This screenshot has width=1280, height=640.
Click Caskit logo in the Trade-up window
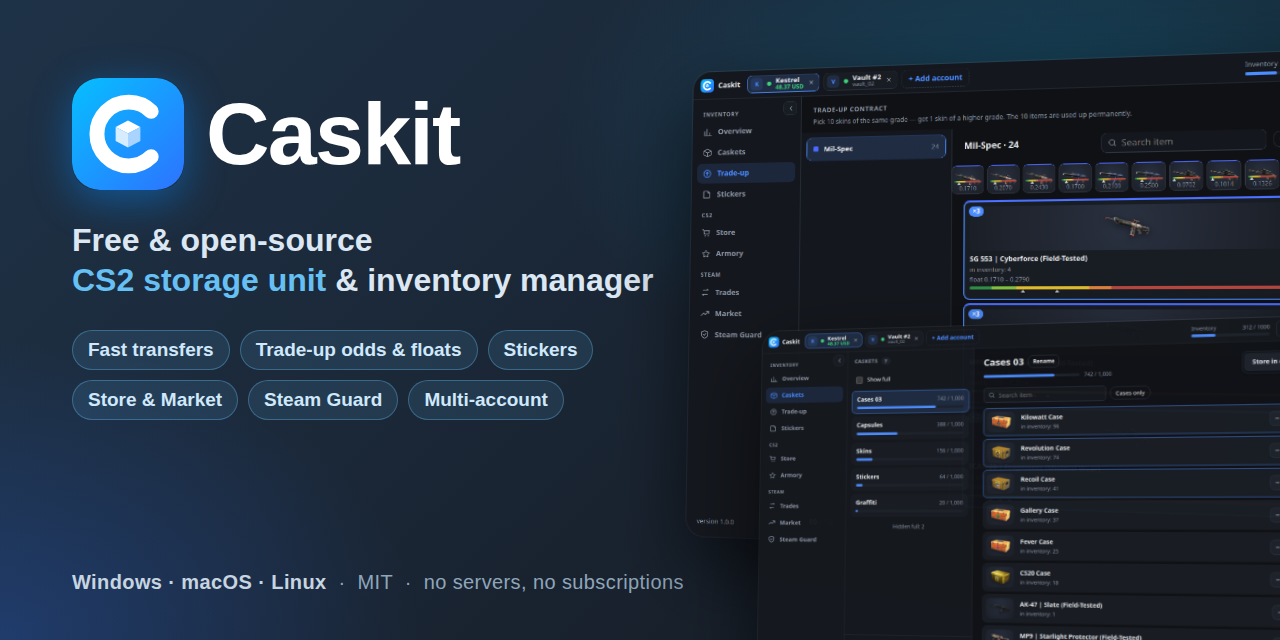pos(707,85)
